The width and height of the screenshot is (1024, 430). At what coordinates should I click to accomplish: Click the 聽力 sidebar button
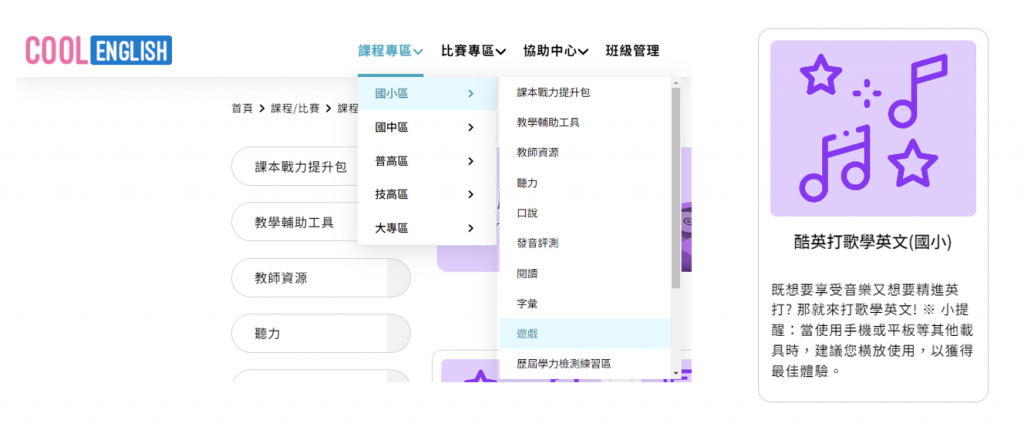click(x=321, y=333)
